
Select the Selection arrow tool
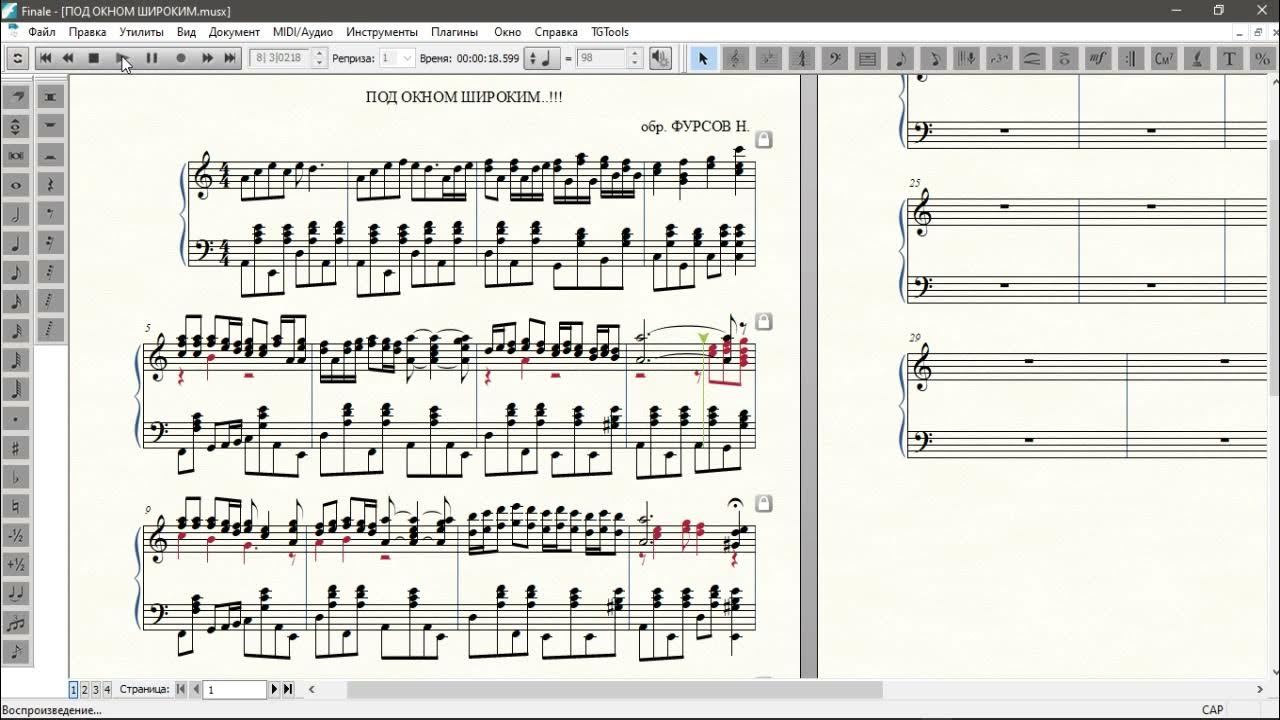point(703,58)
